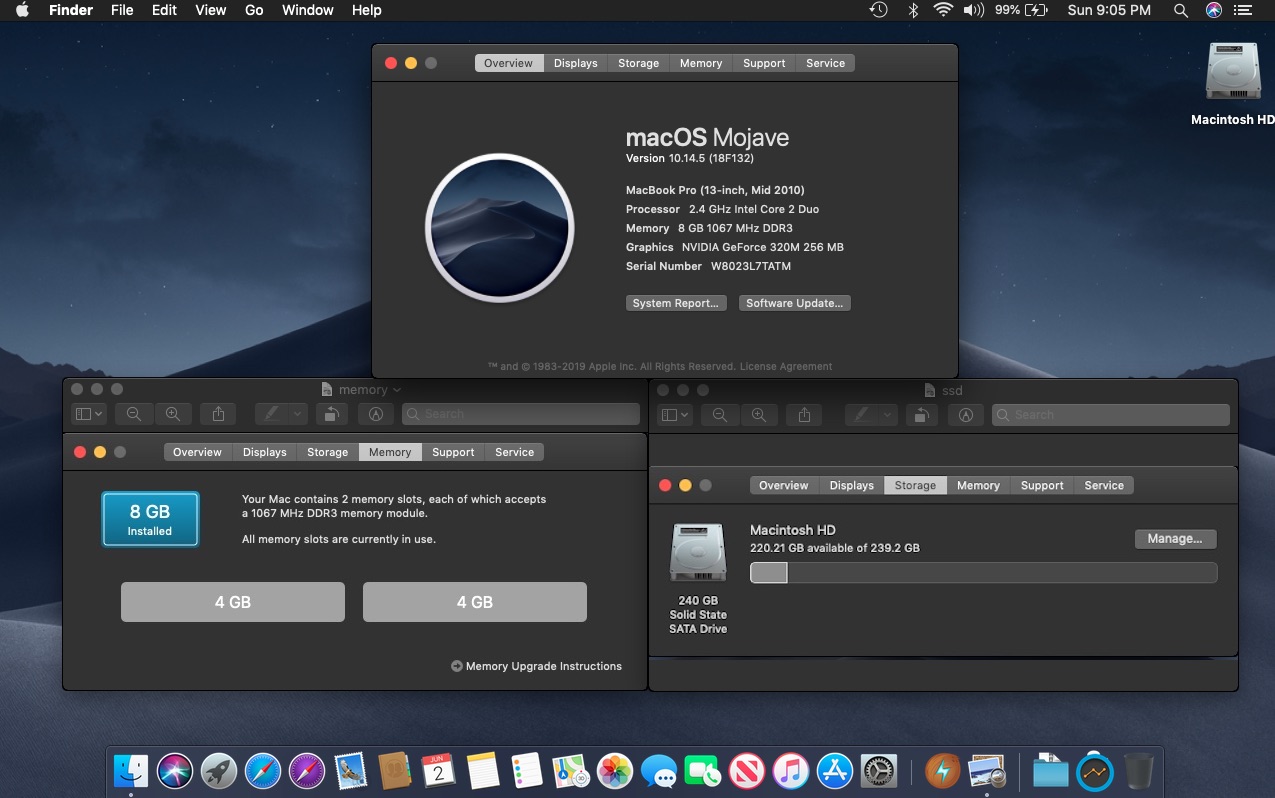Image resolution: width=1275 pixels, height=798 pixels.
Task: Open sidebar view menu in memory window
Action: click(x=89, y=414)
